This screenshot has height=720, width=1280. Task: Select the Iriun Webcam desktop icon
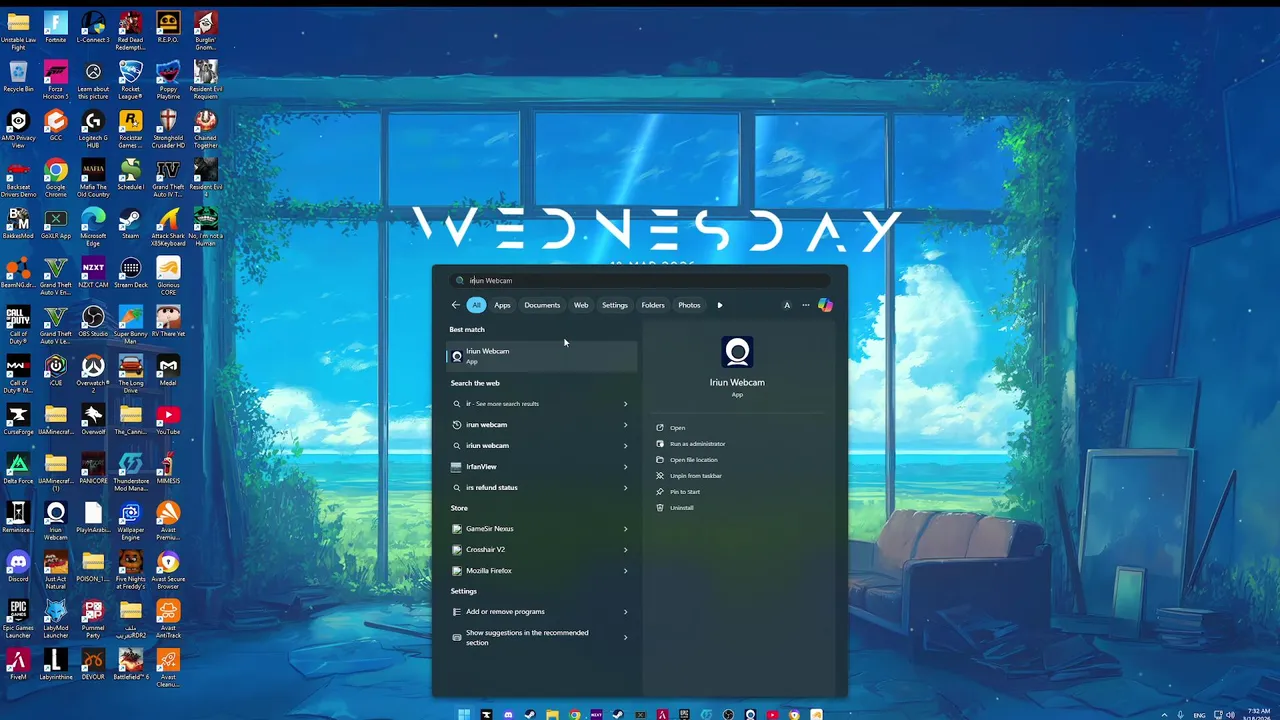[x=56, y=521]
